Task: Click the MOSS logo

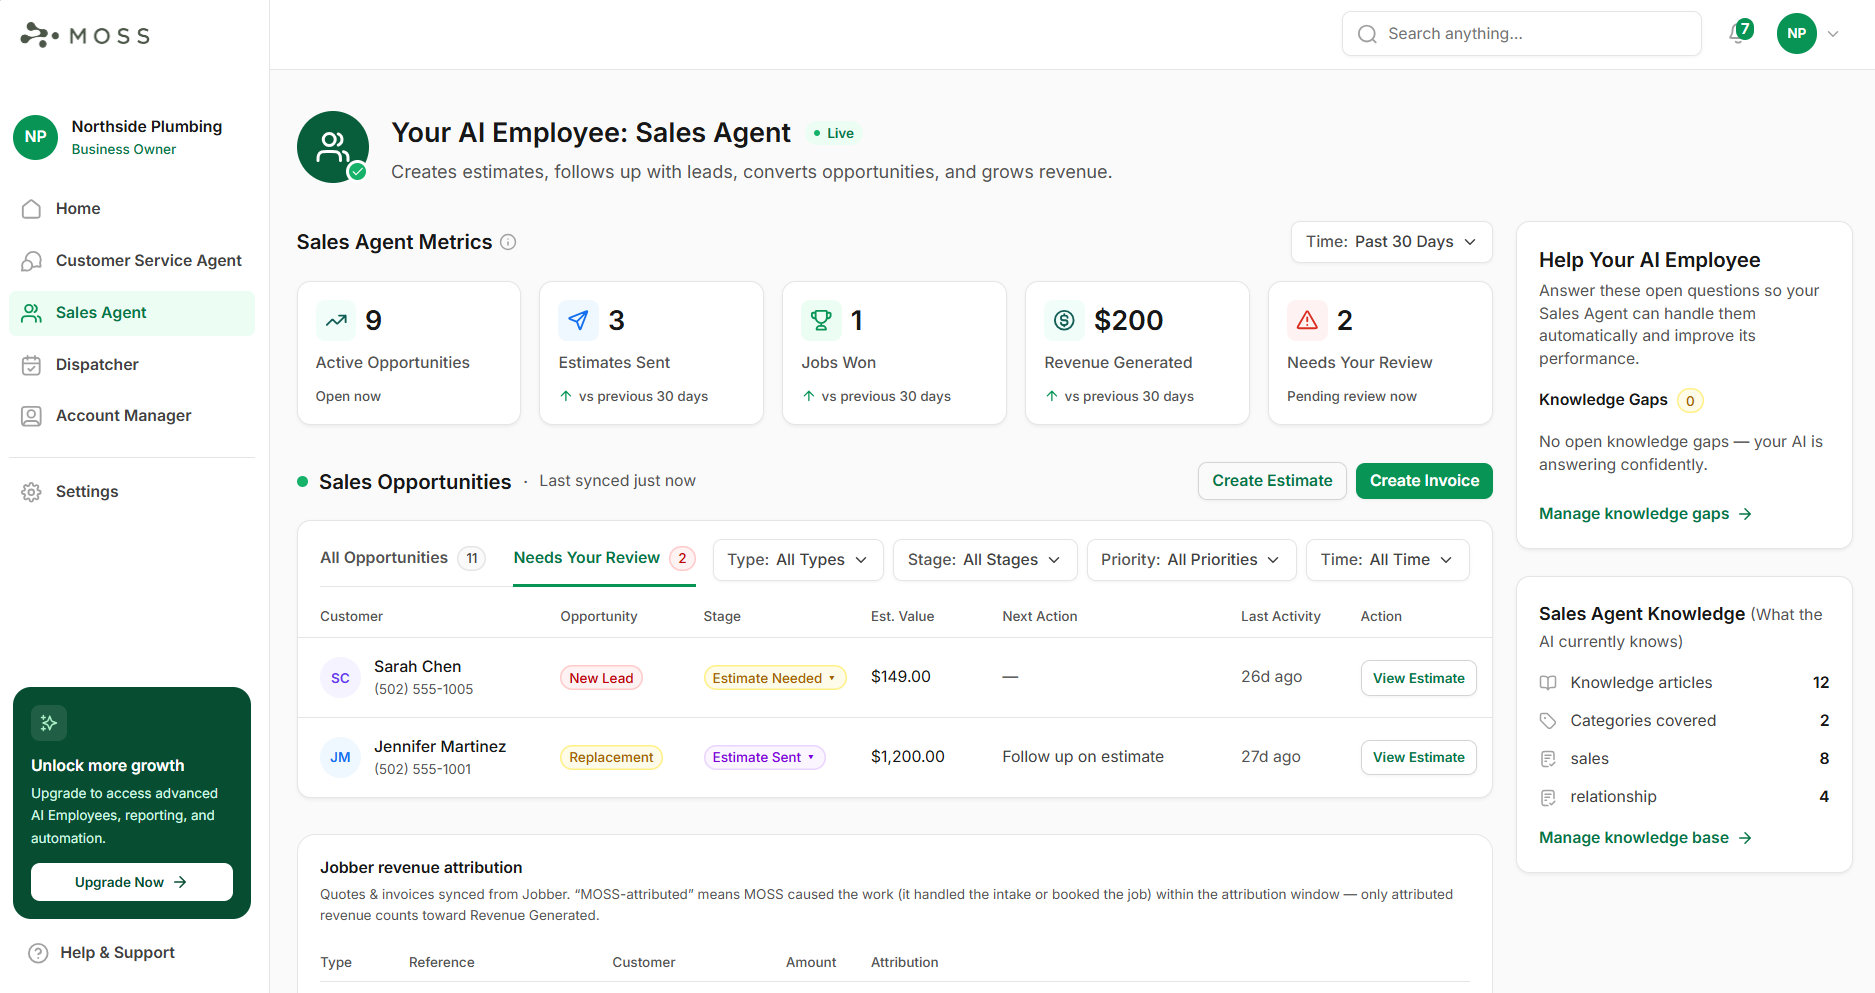Action: 85,35
